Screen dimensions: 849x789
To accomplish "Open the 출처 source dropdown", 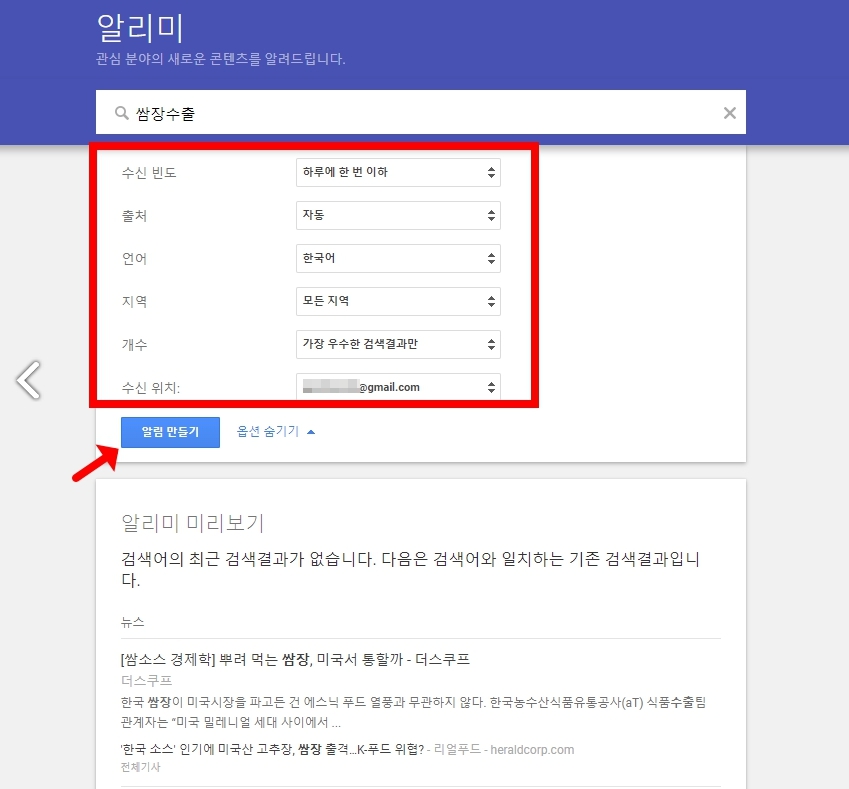I will tap(398, 215).
